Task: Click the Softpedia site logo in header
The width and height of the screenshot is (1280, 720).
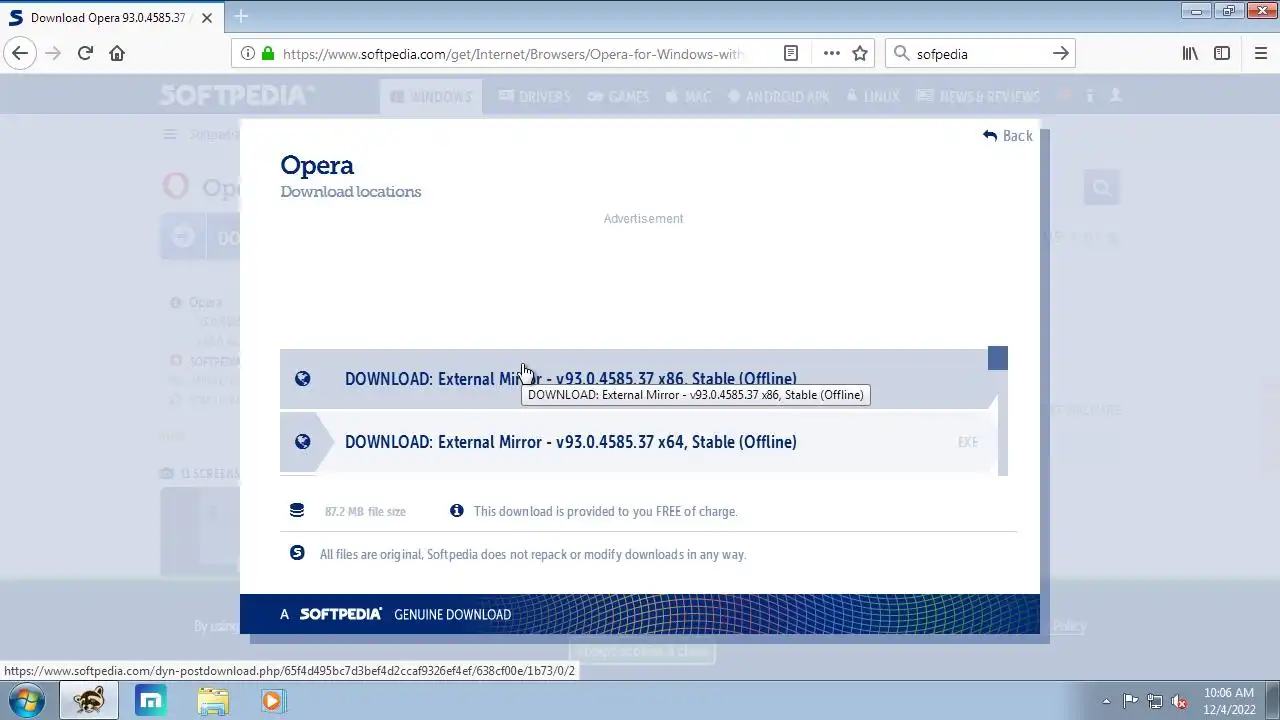Action: pos(237,96)
